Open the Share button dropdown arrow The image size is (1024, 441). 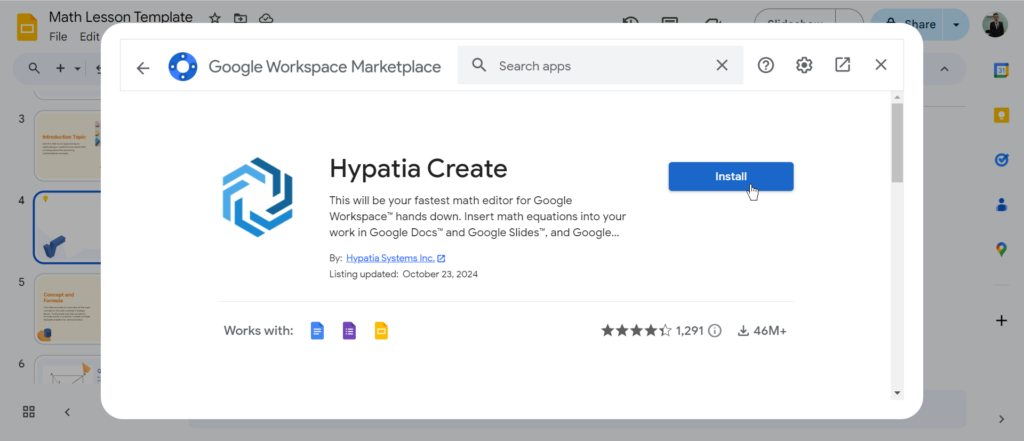[x=956, y=24]
